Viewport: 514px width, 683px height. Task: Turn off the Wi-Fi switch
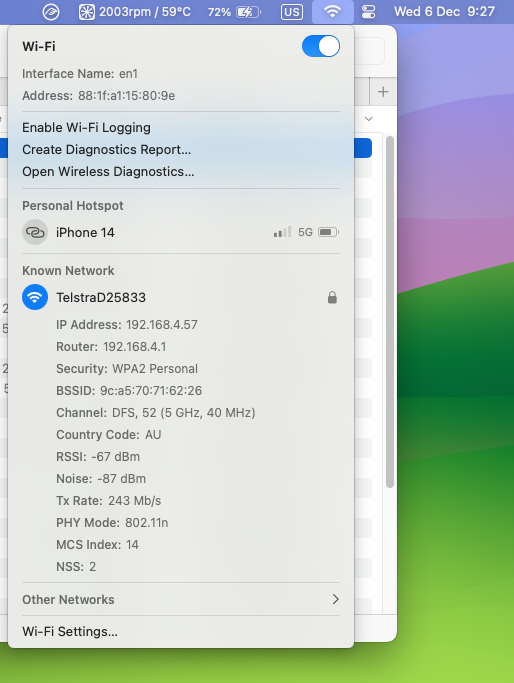point(321,46)
